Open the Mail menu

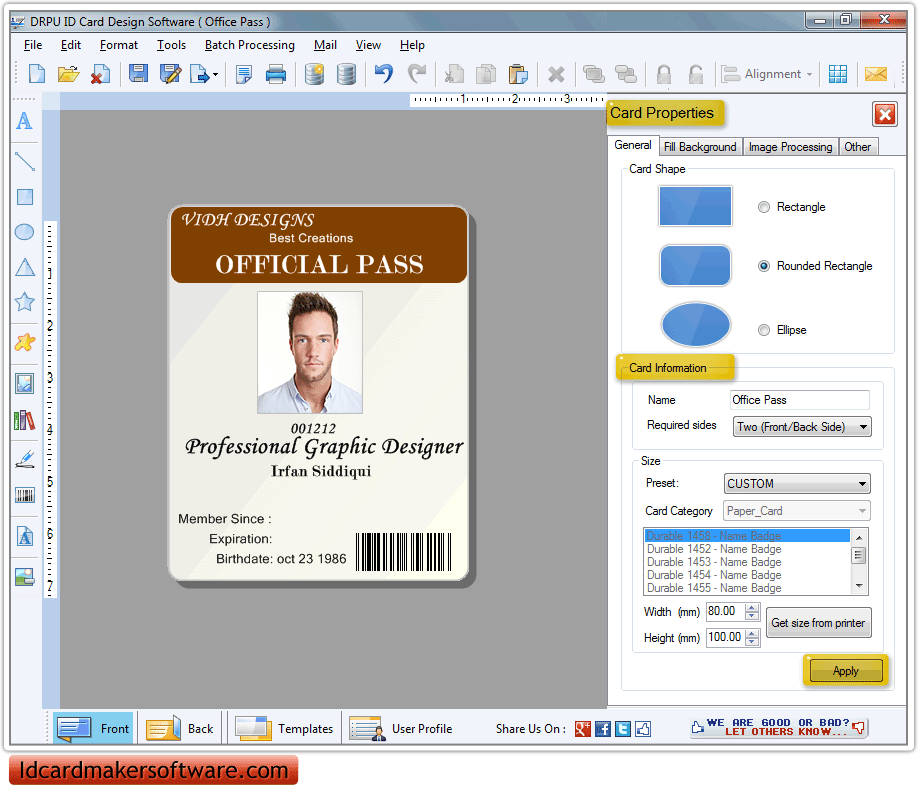click(x=325, y=45)
